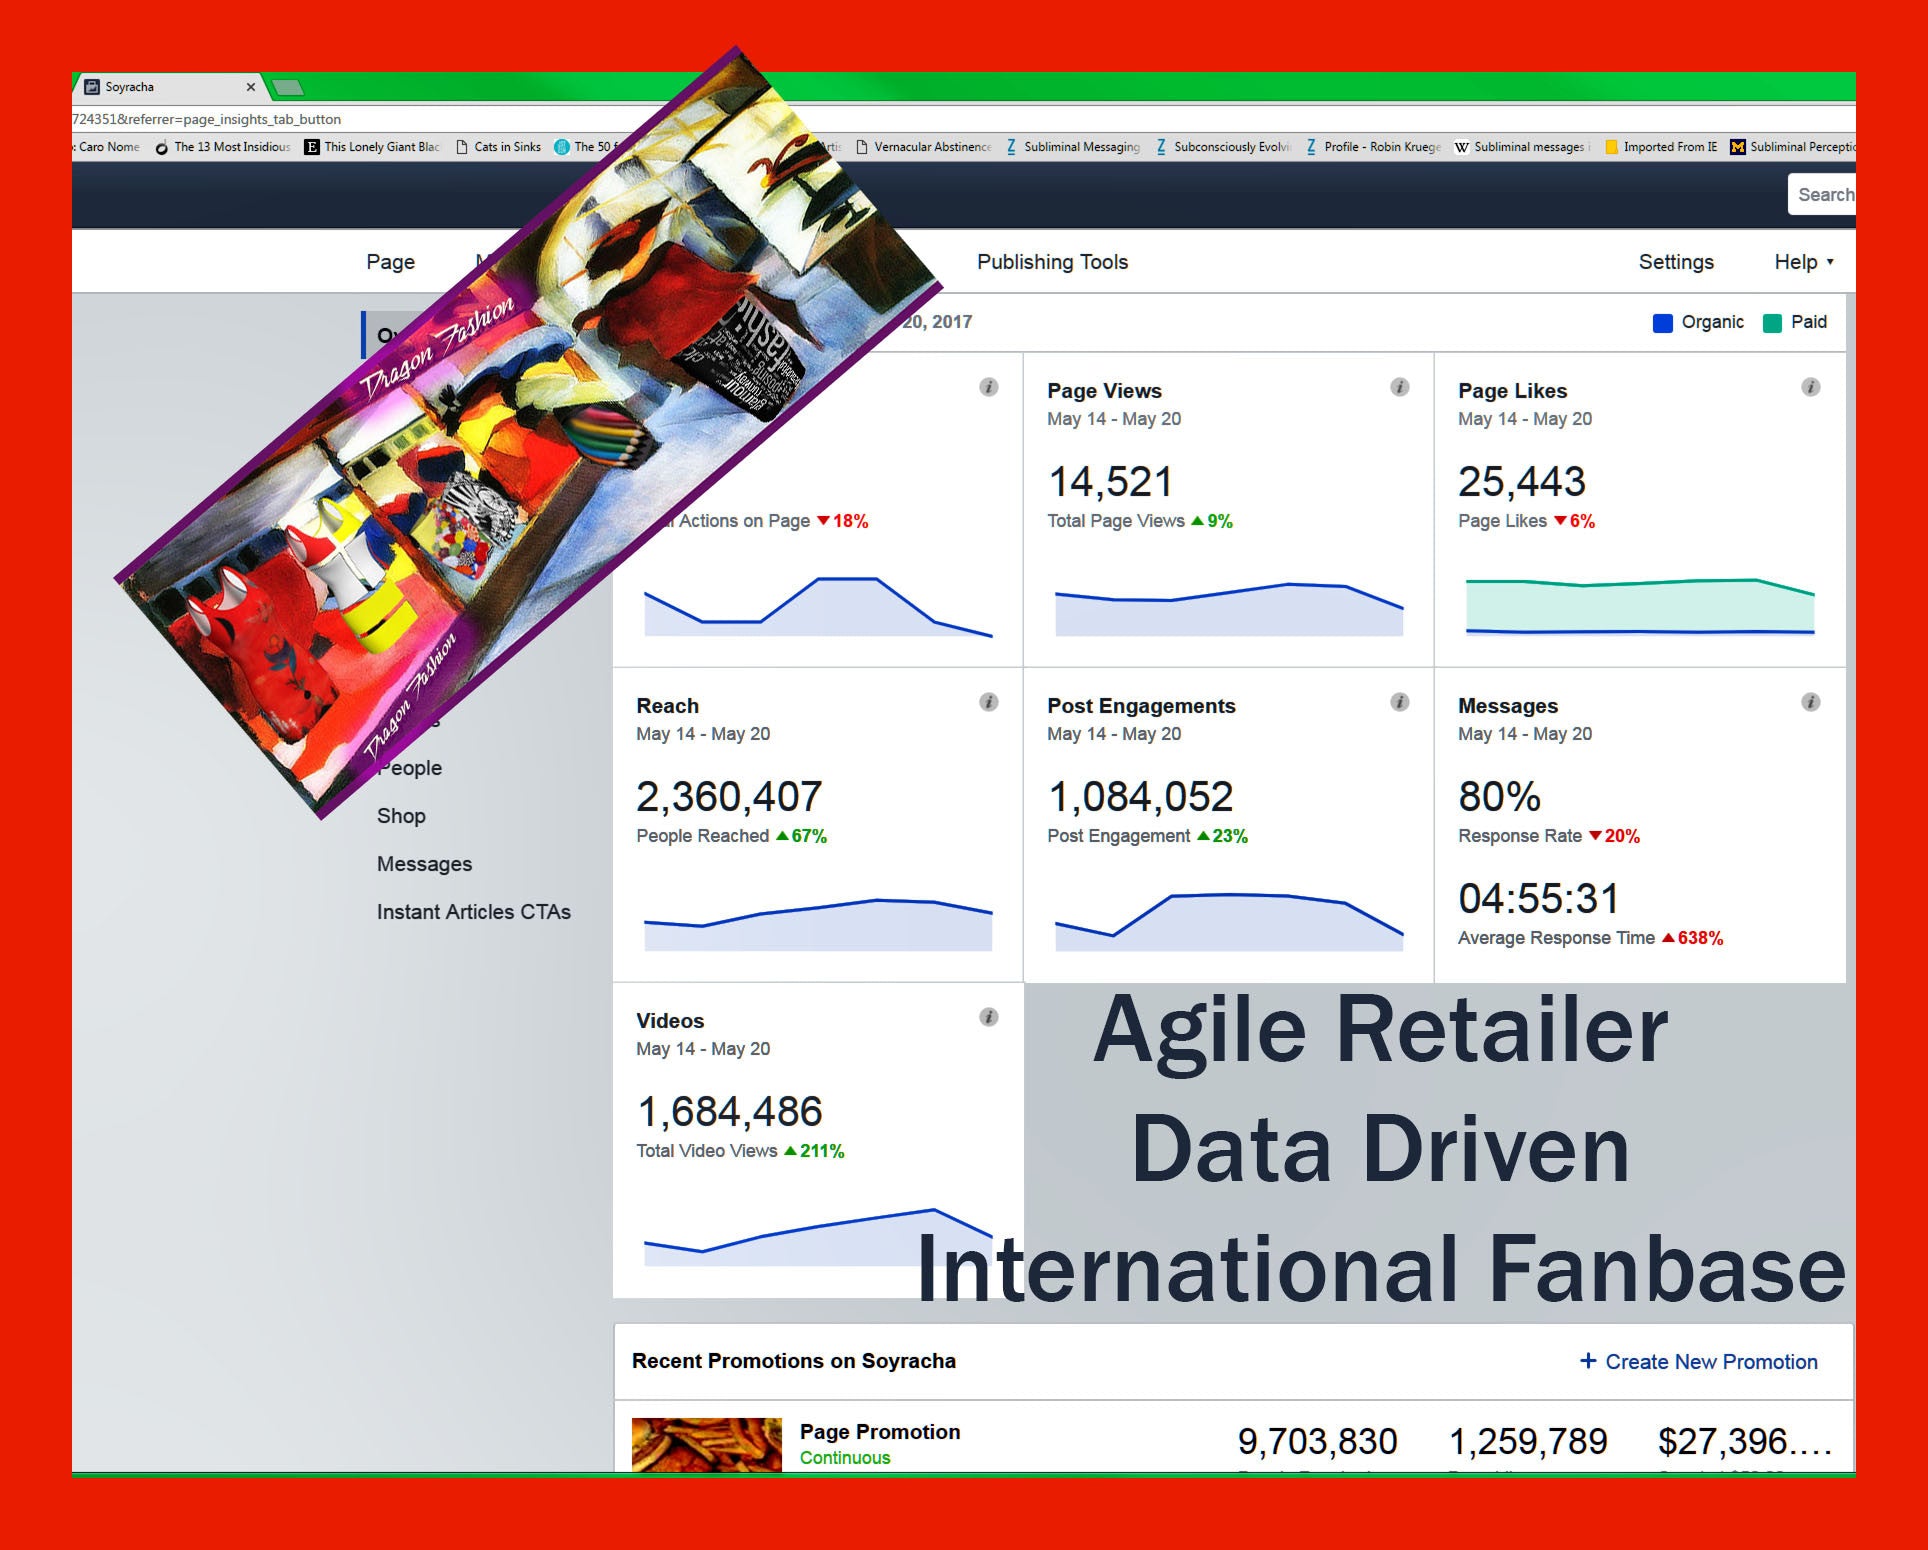Close the Soyracha browser tab
The image size is (1928, 1550).
tap(251, 87)
